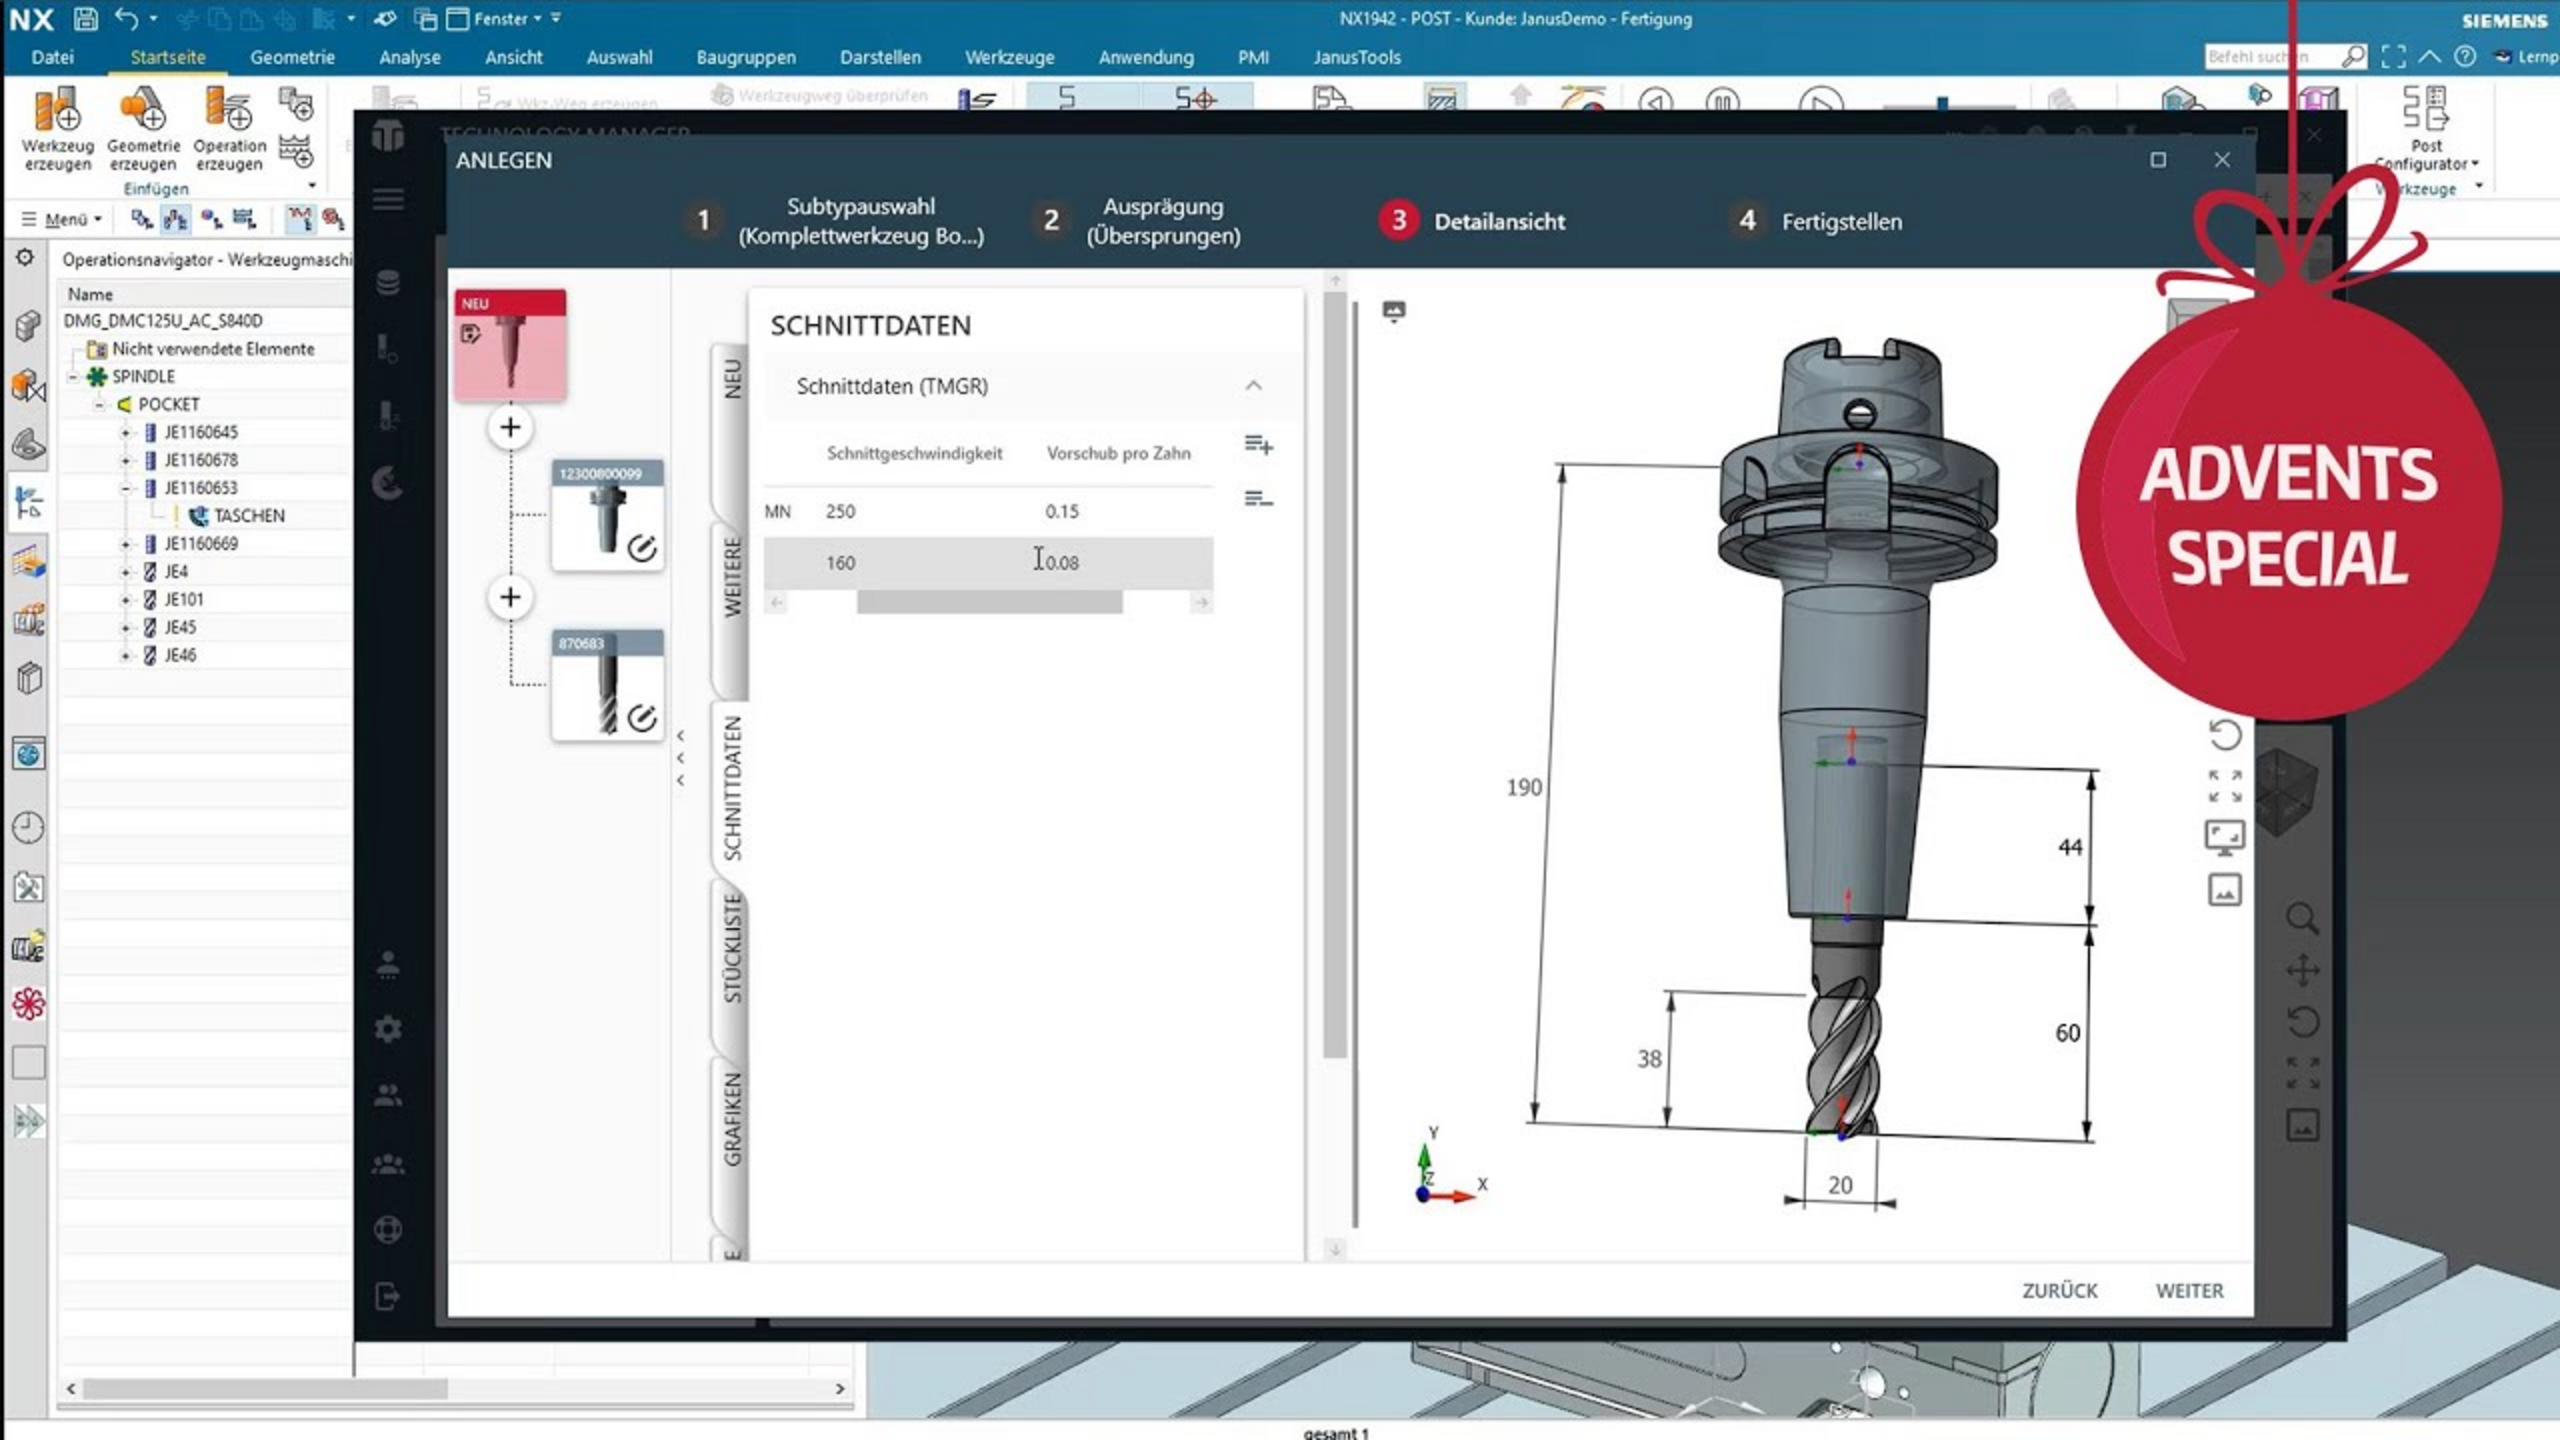This screenshot has width=2560, height=1440.
Task: Open the hamburger menu in Technology Manager
Action: click(388, 200)
